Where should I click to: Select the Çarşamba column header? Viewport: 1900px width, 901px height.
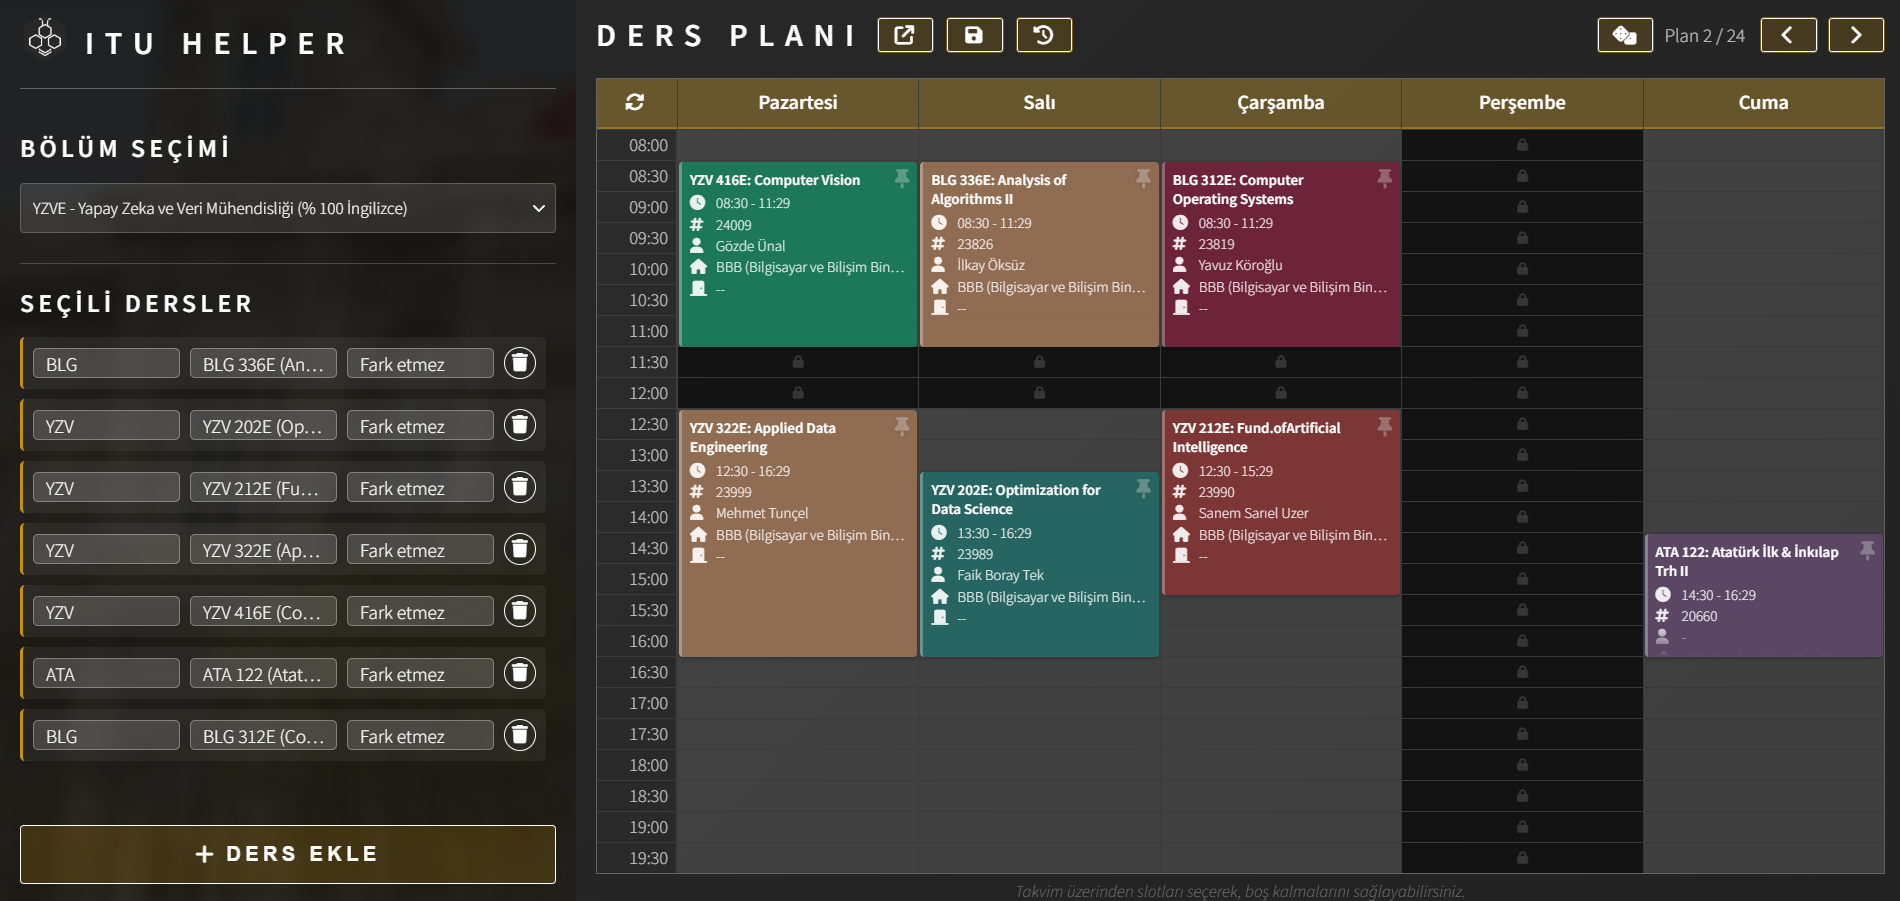pyautogui.click(x=1281, y=103)
